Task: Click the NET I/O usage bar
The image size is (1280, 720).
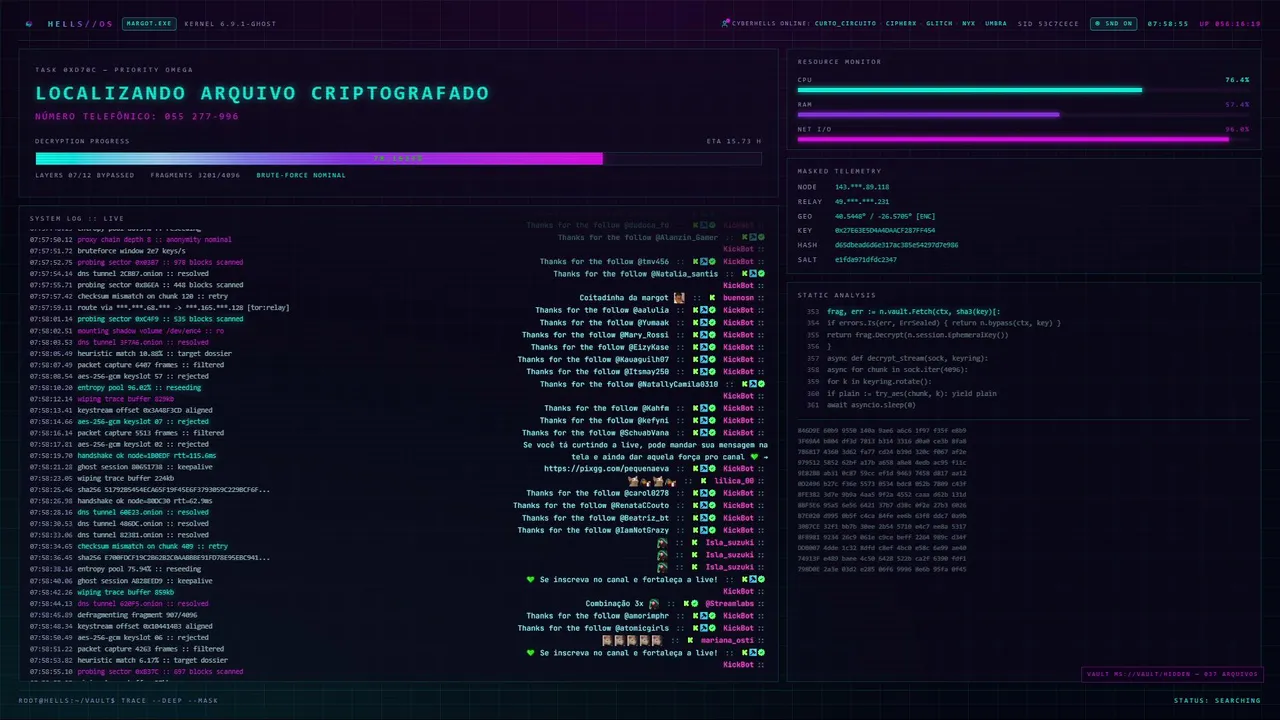Action: pos(1023,139)
